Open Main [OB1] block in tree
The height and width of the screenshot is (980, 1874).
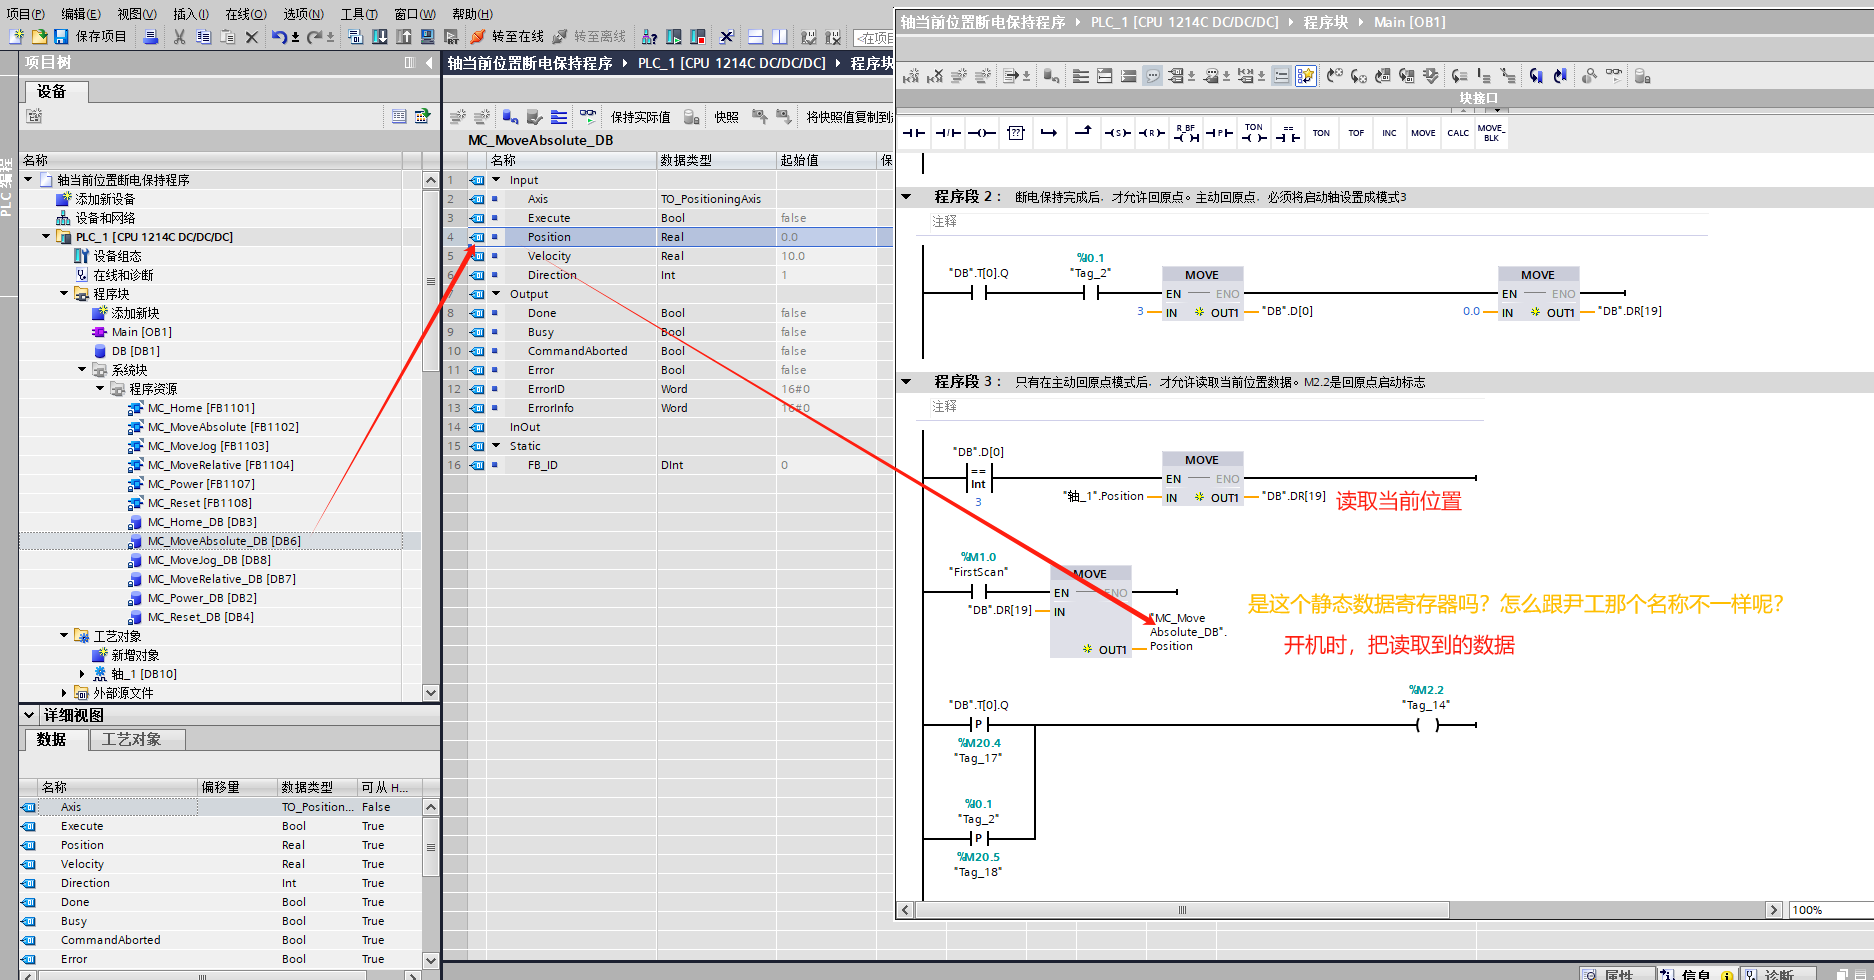pyautogui.click(x=141, y=332)
